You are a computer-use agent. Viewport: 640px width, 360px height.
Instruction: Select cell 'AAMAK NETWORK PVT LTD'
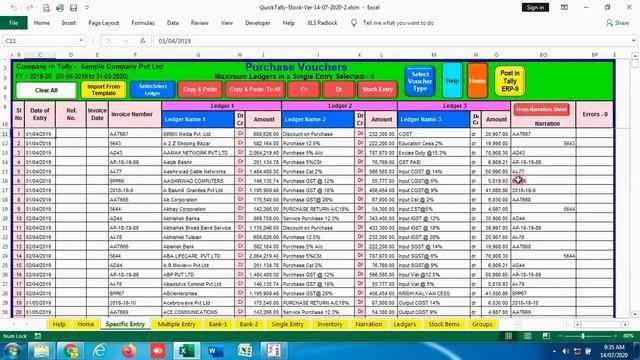coord(198,153)
